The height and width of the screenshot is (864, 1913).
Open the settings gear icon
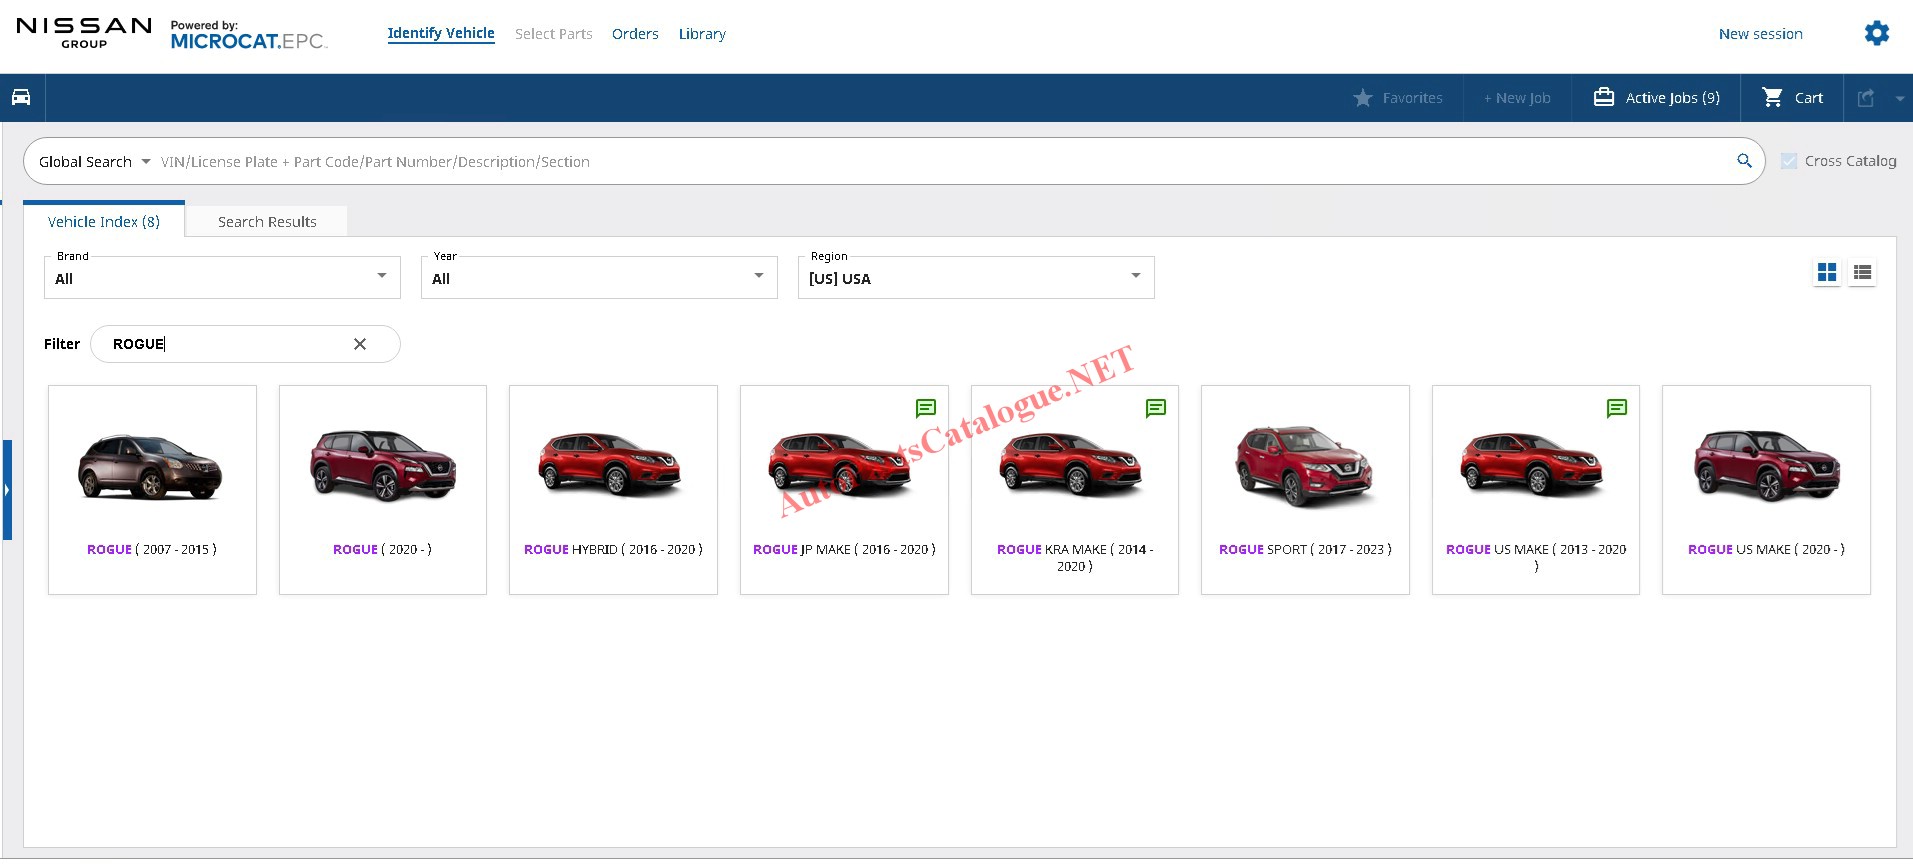1876,34
